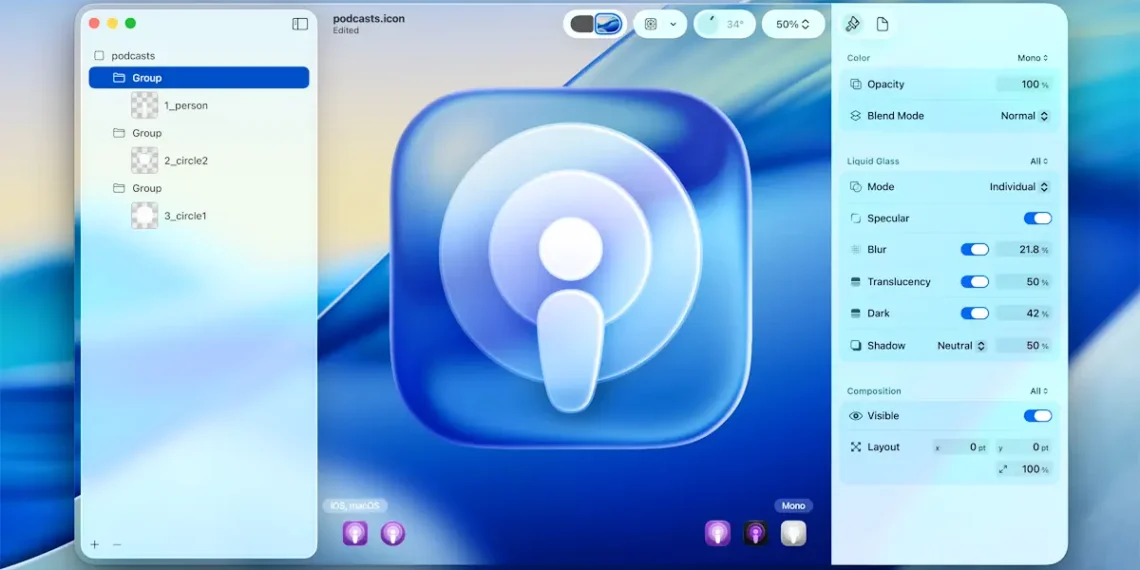This screenshot has width=1140, height=570.
Task: Click the Layout arrows icon
Action: (856, 447)
